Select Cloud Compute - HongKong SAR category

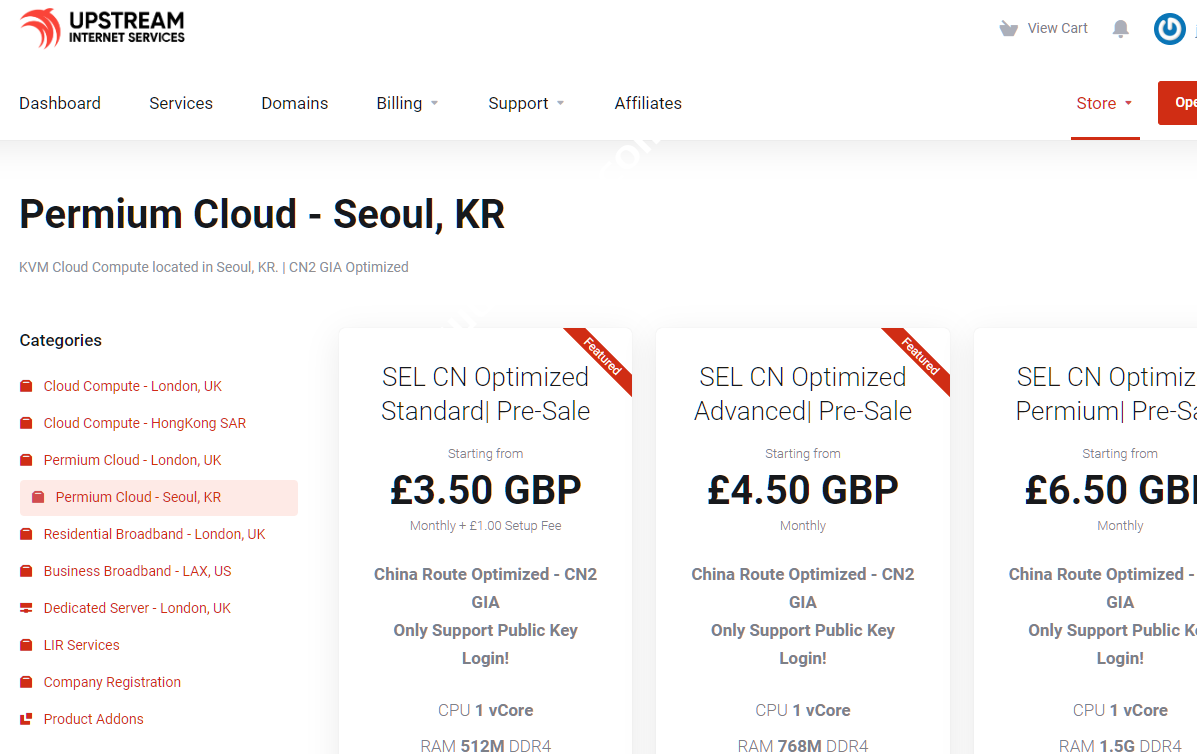[144, 423]
